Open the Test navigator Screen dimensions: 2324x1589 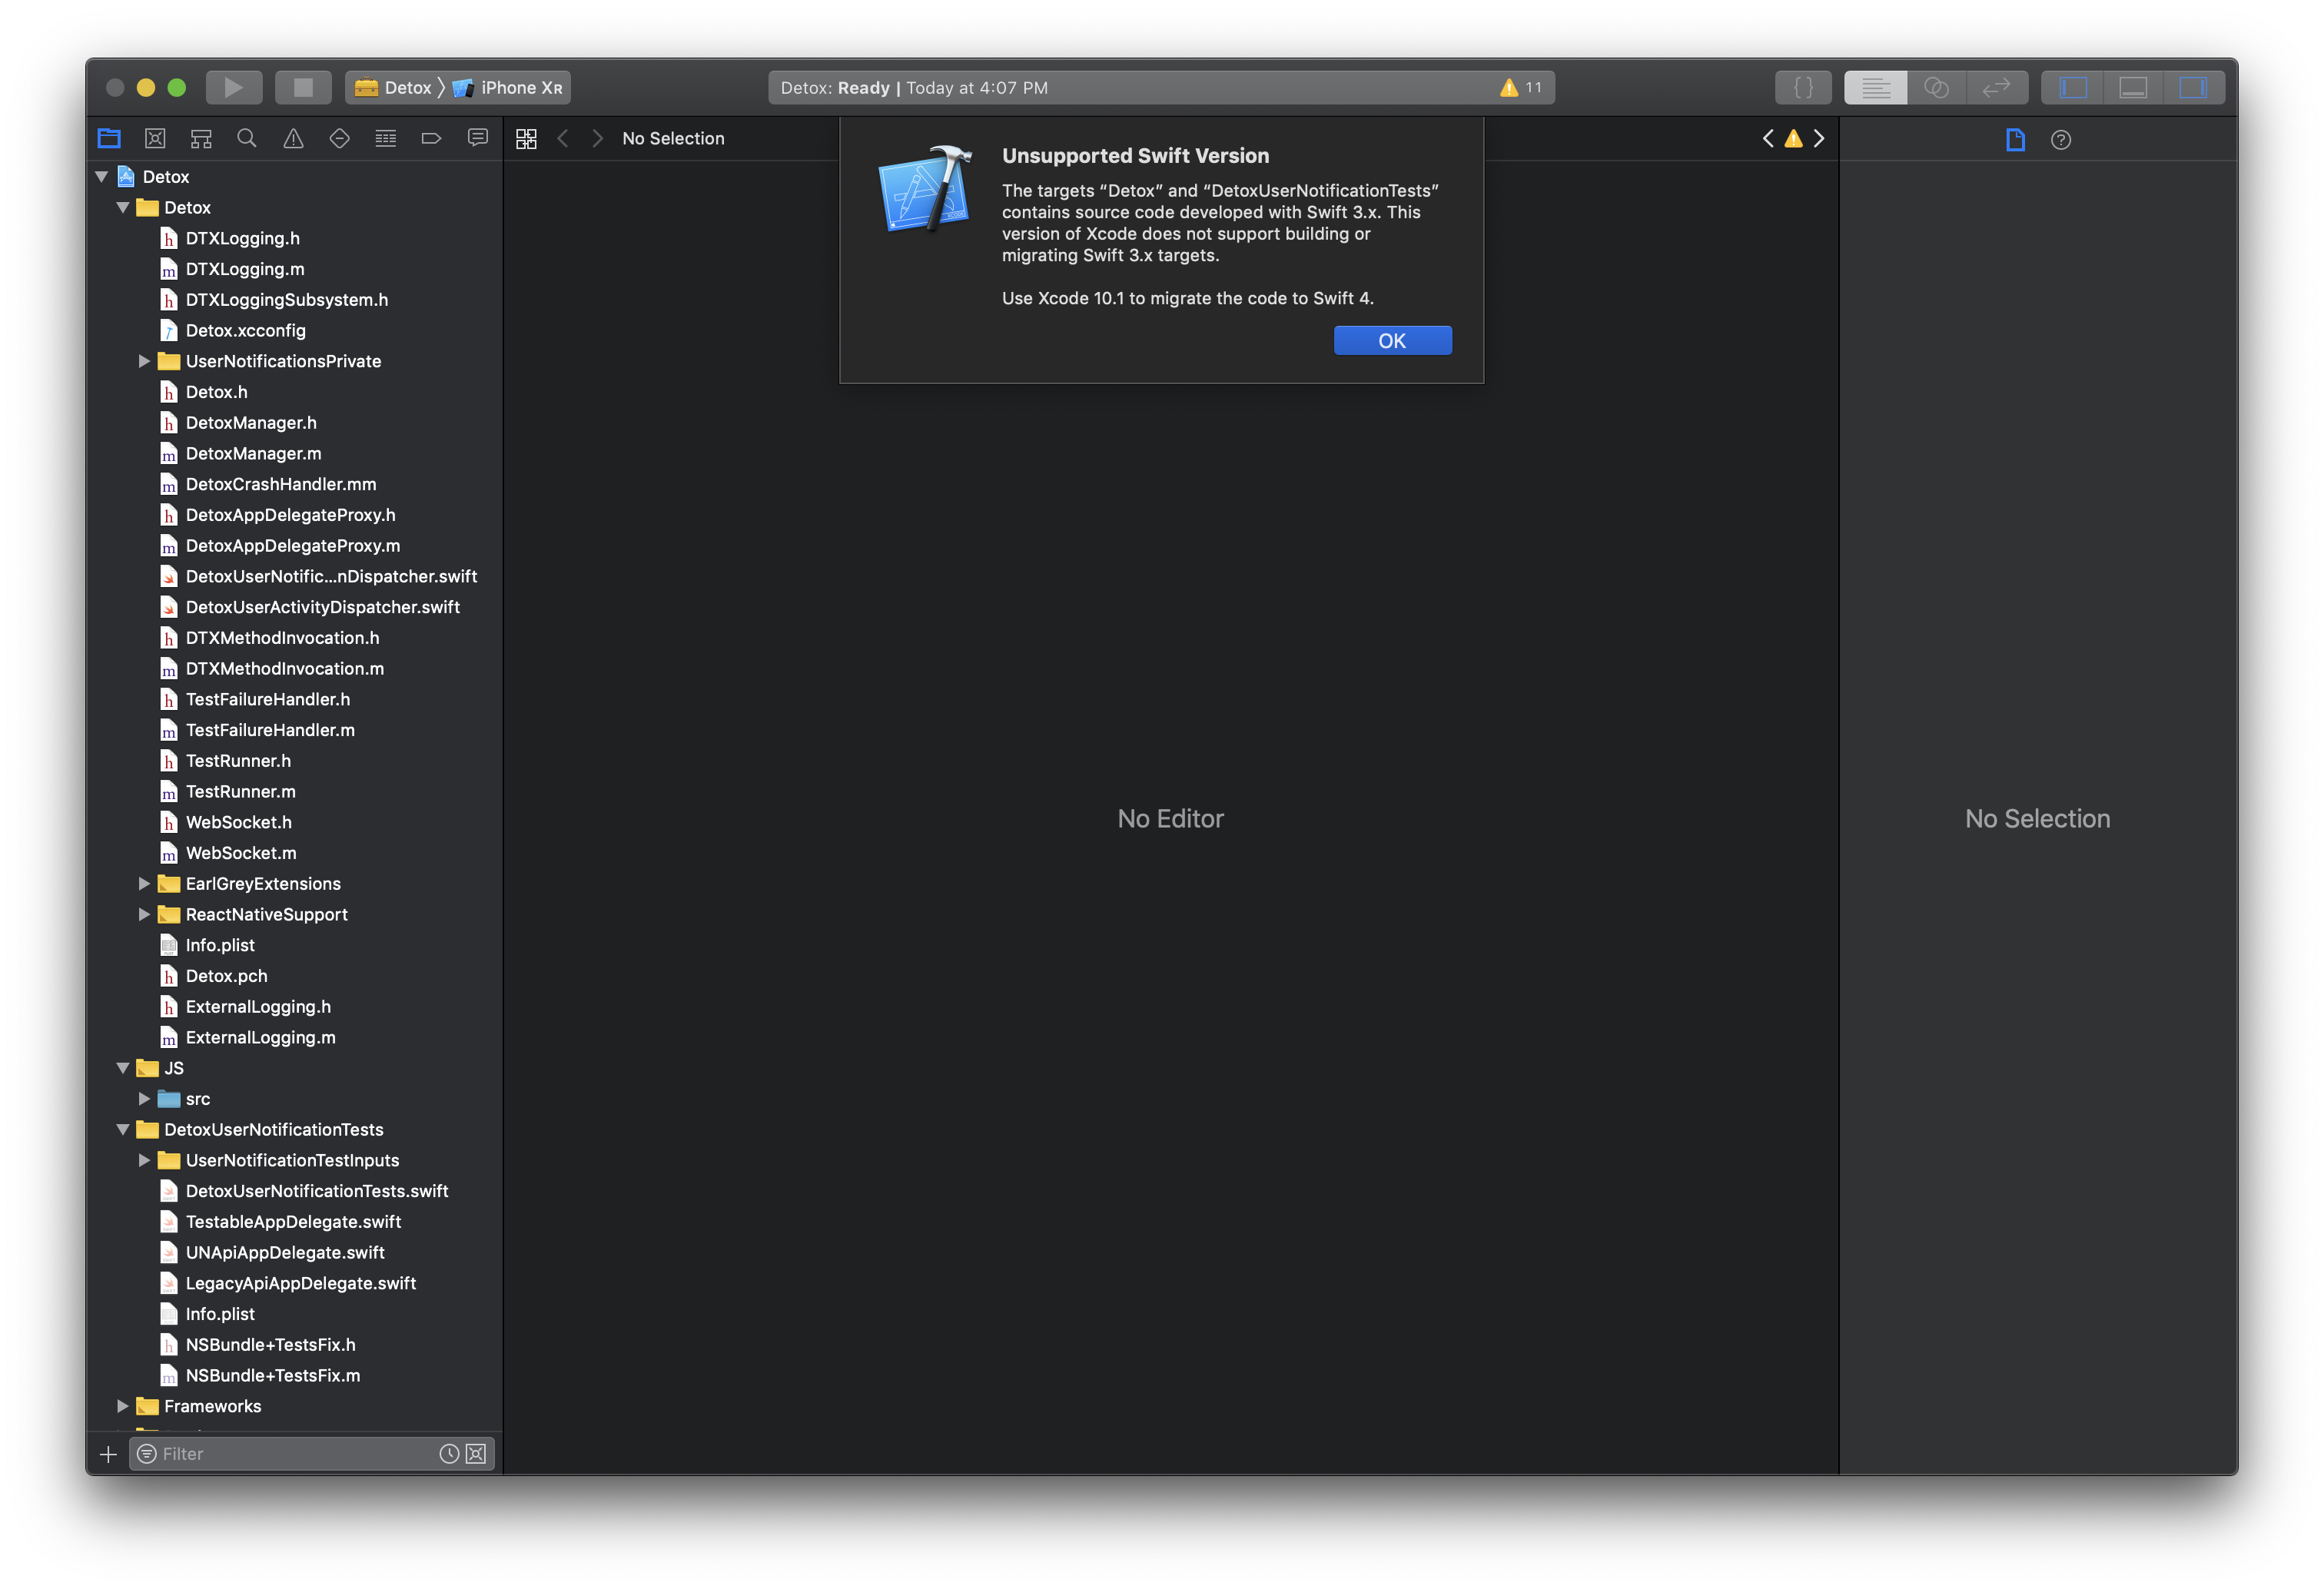[339, 138]
